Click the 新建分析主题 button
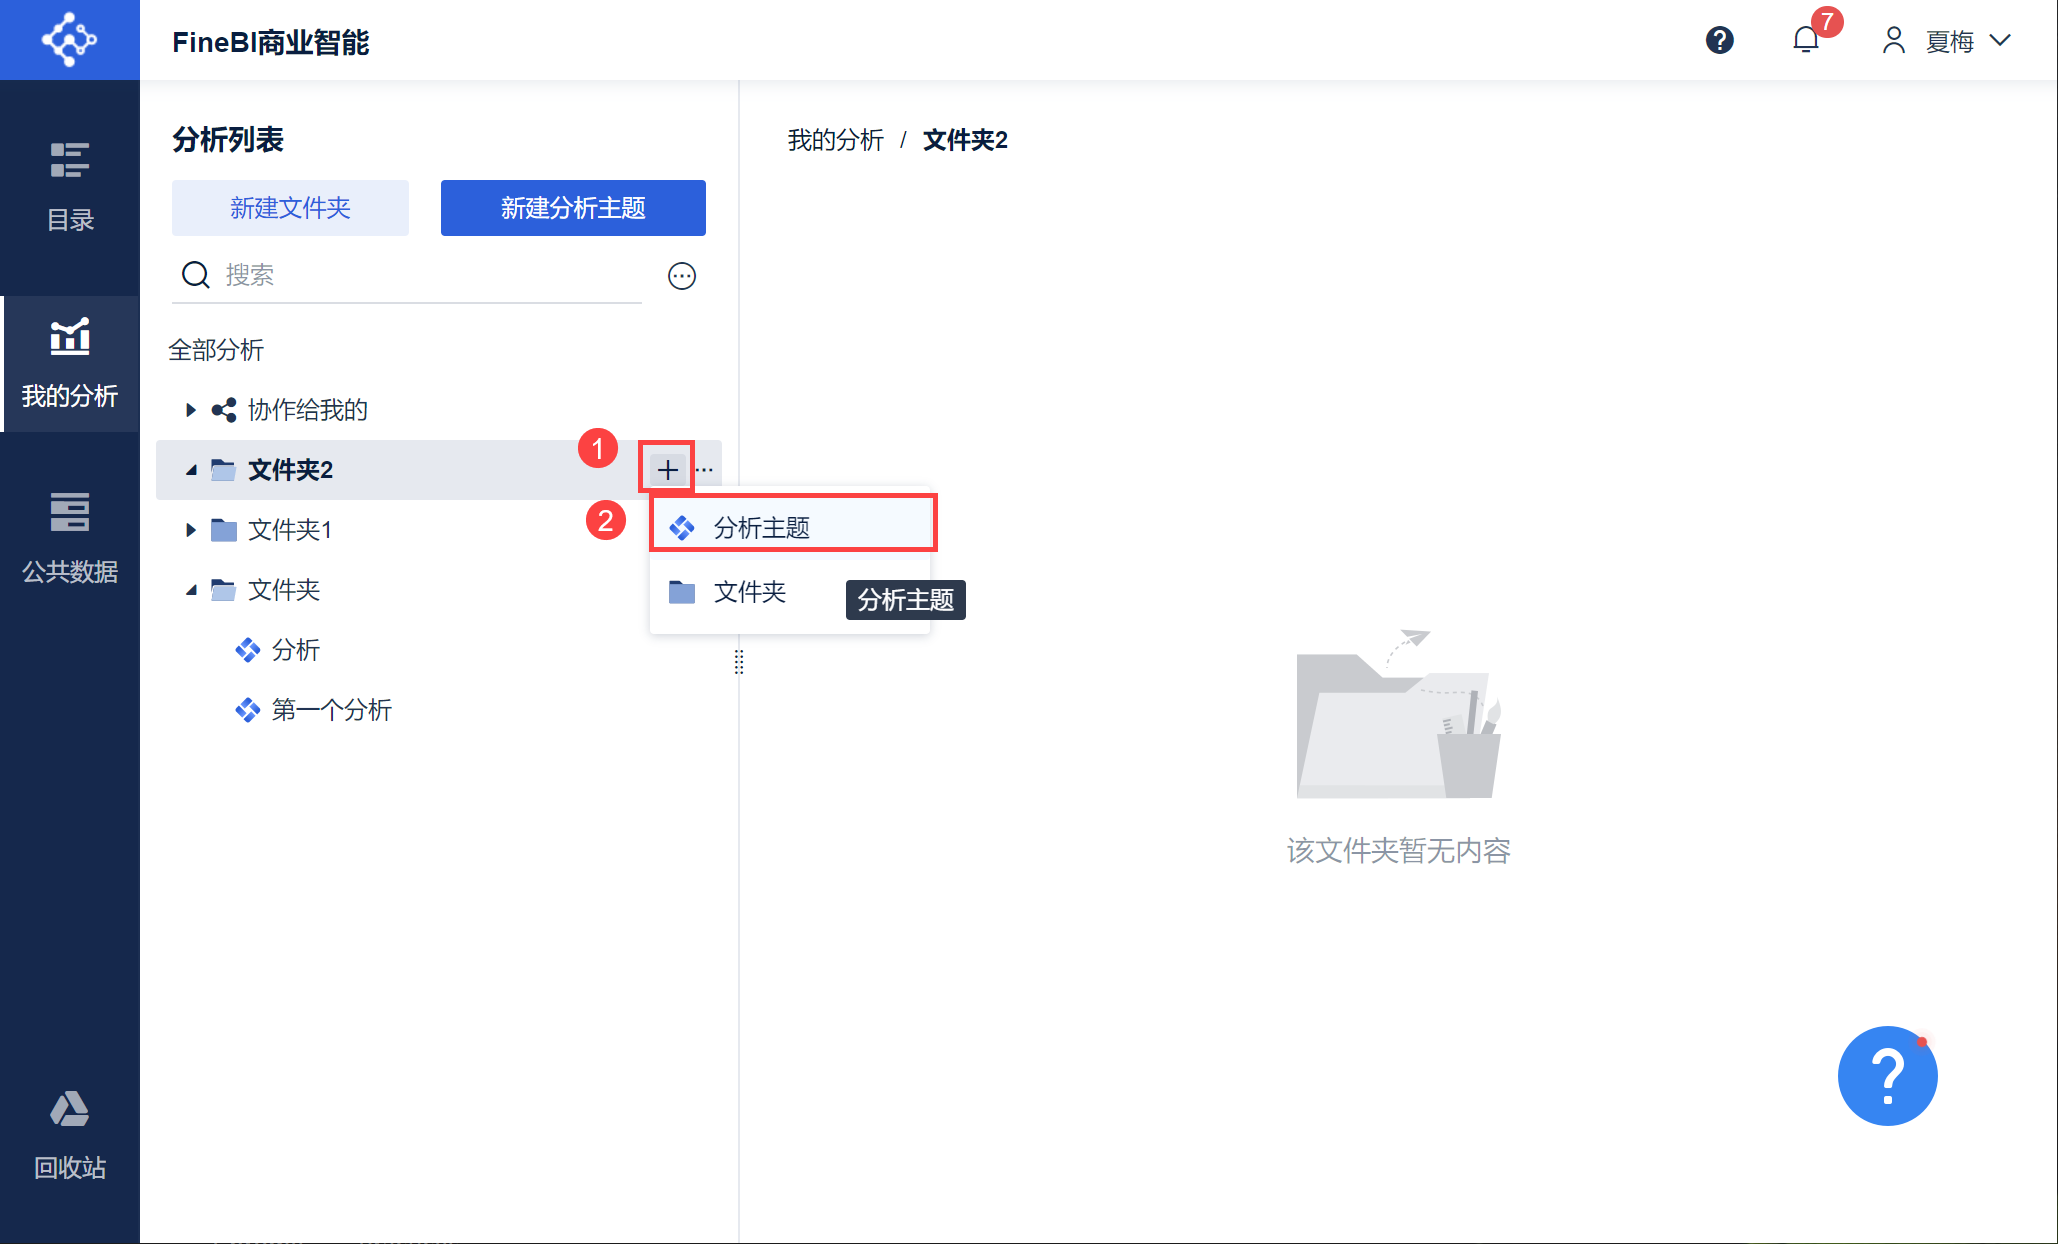The image size is (2058, 1244). [x=573, y=208]
